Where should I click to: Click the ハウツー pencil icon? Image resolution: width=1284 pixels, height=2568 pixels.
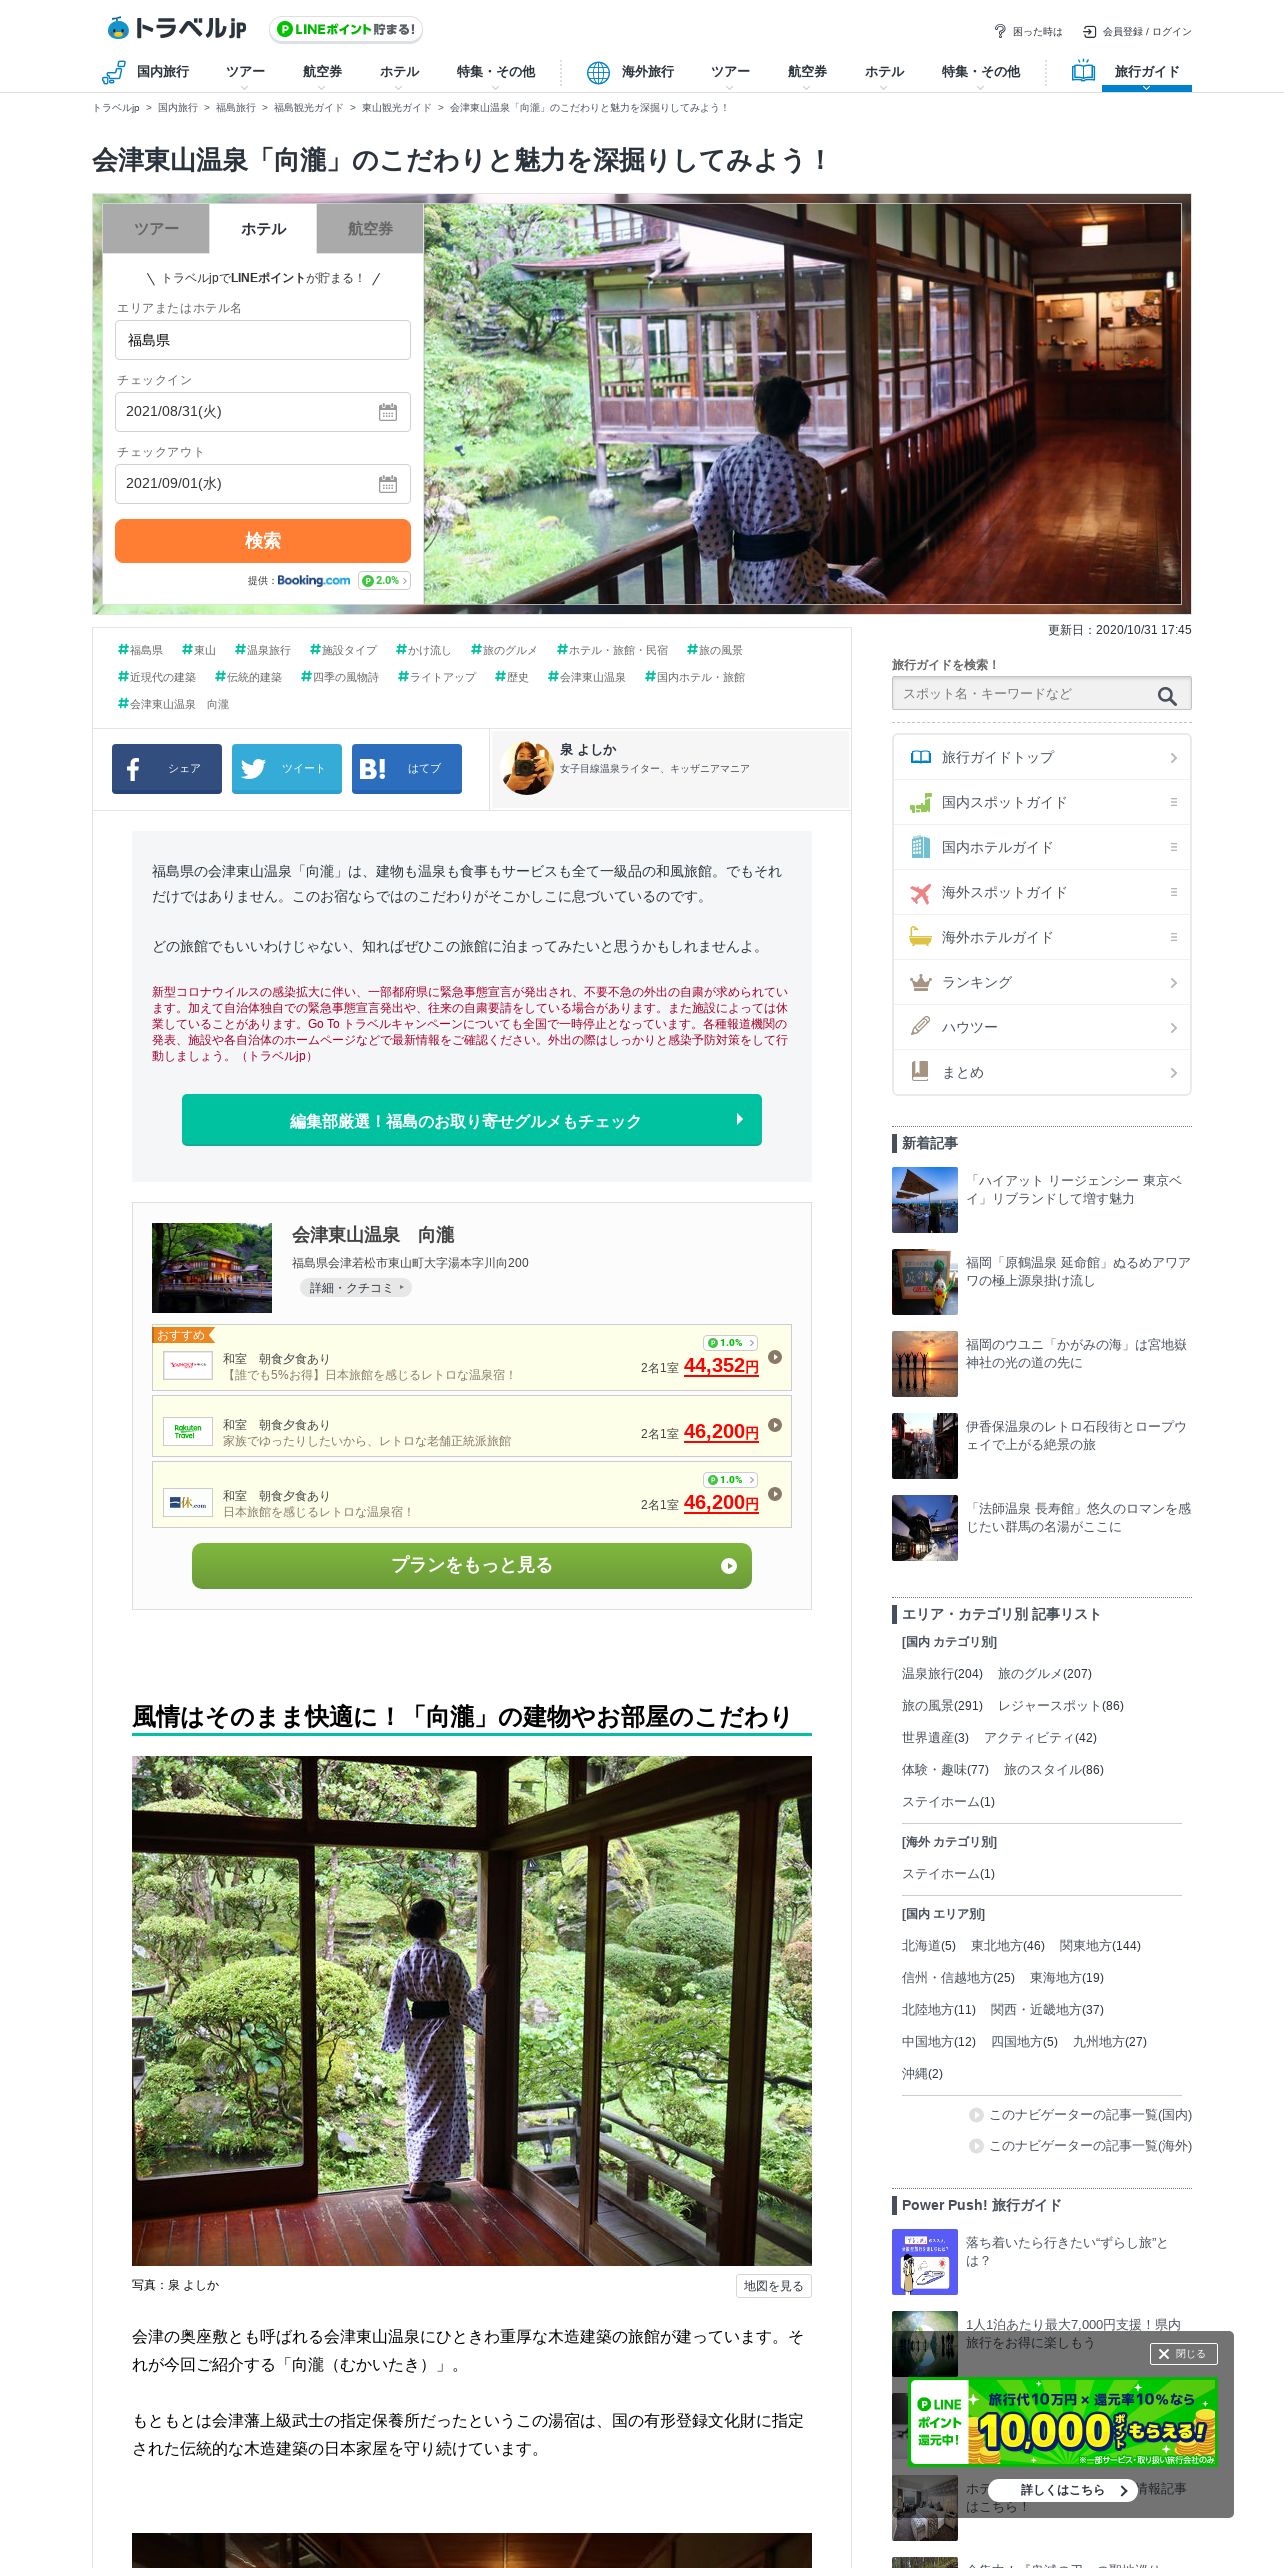coord(920,1027)
